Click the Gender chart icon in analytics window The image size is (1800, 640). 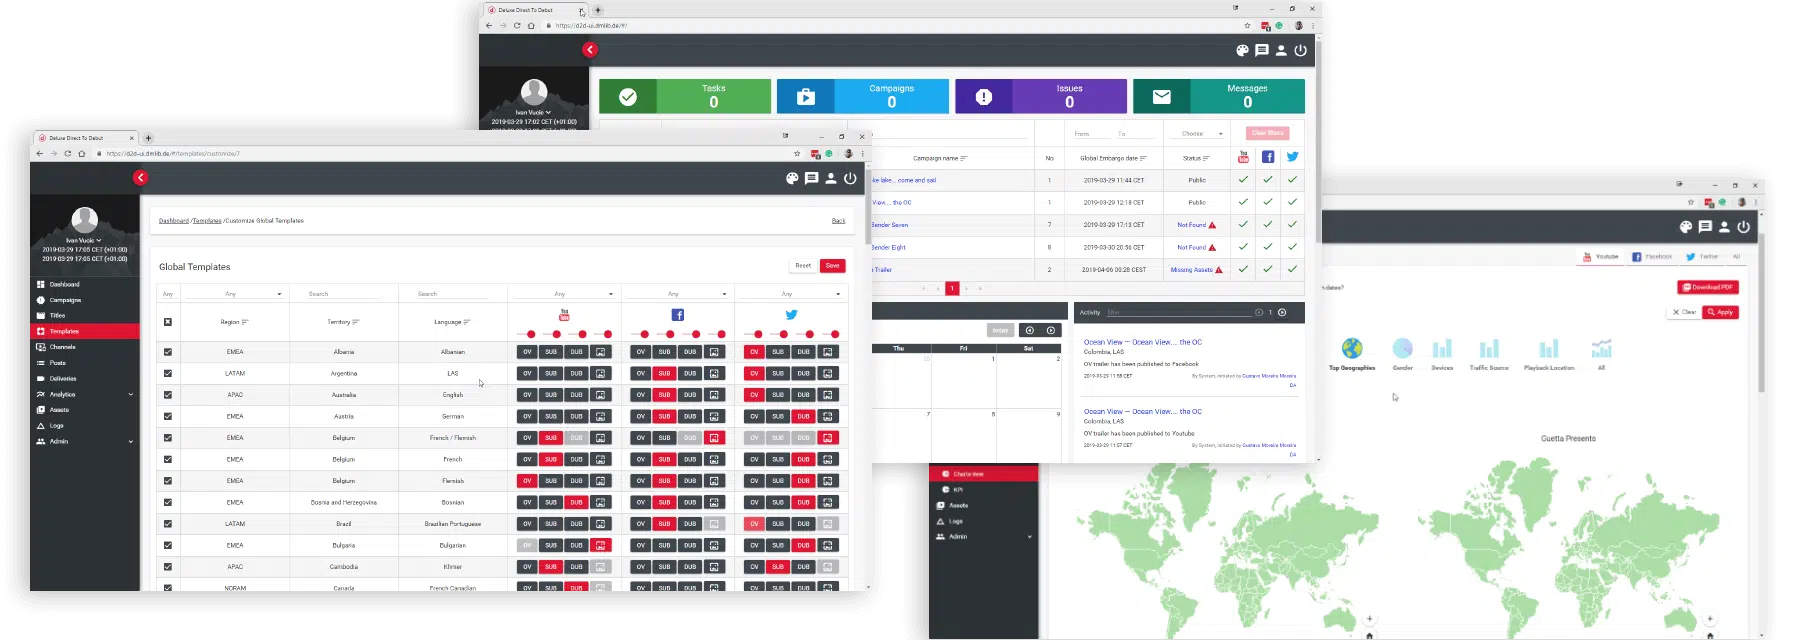1403,348
